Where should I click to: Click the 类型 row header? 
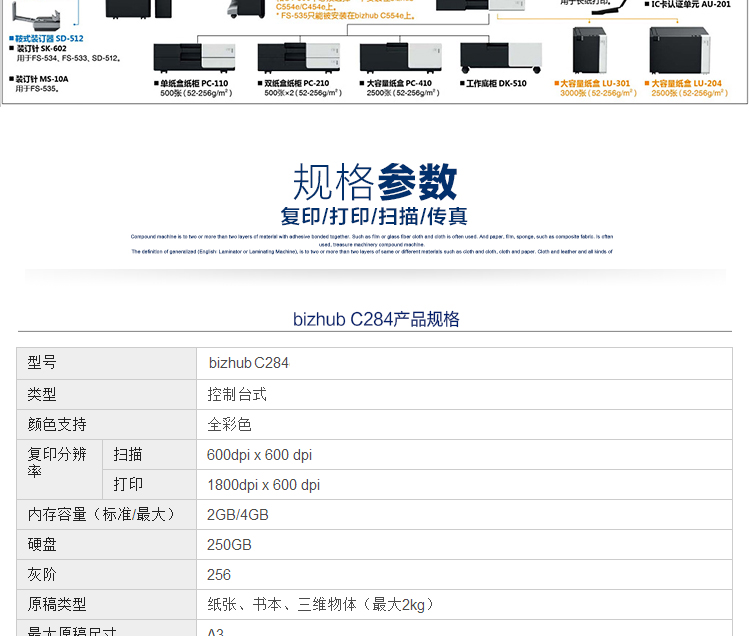107,395
